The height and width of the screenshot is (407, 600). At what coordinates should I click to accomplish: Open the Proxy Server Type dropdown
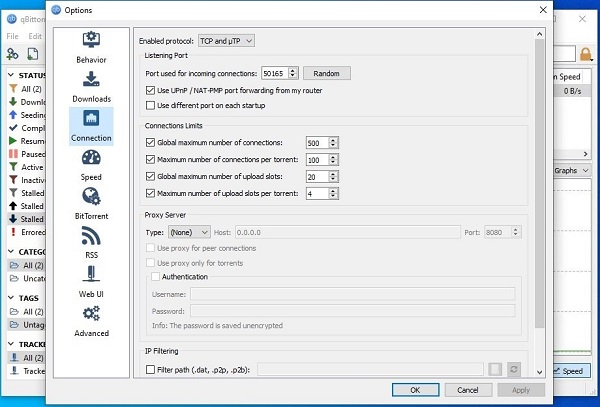coord(189,232)
